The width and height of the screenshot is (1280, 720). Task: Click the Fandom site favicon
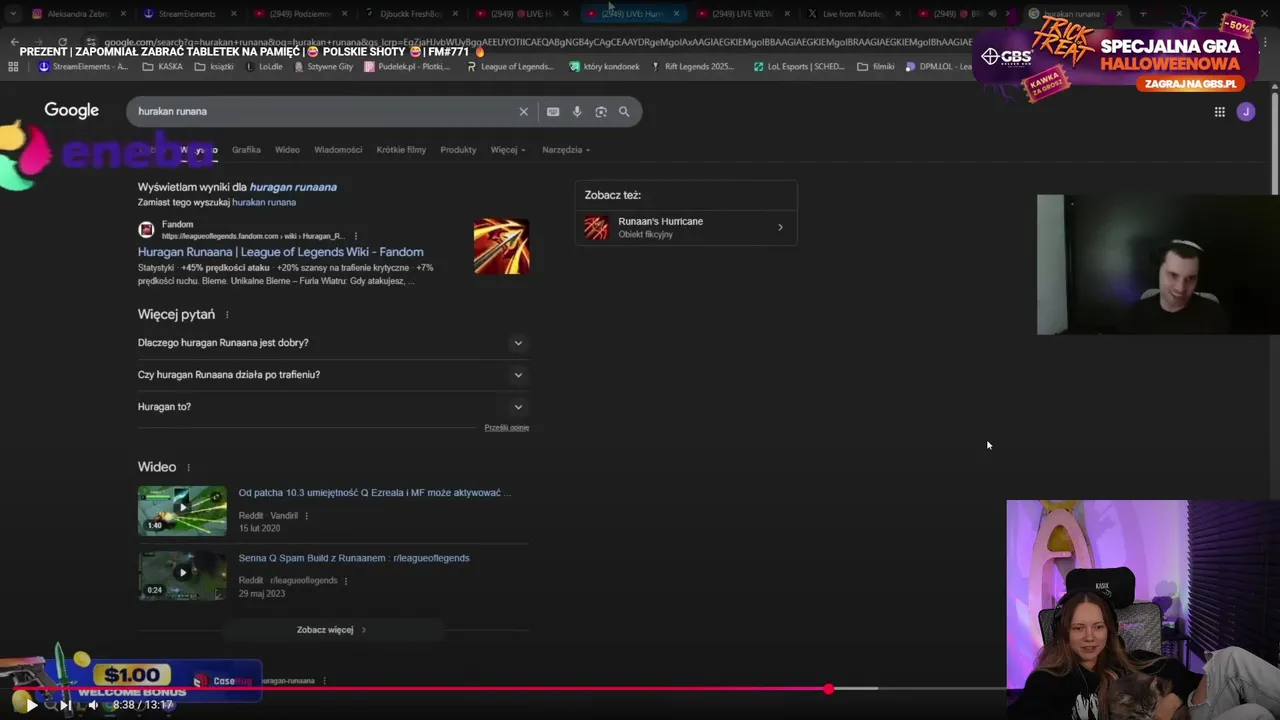click(x=146, y=229)
